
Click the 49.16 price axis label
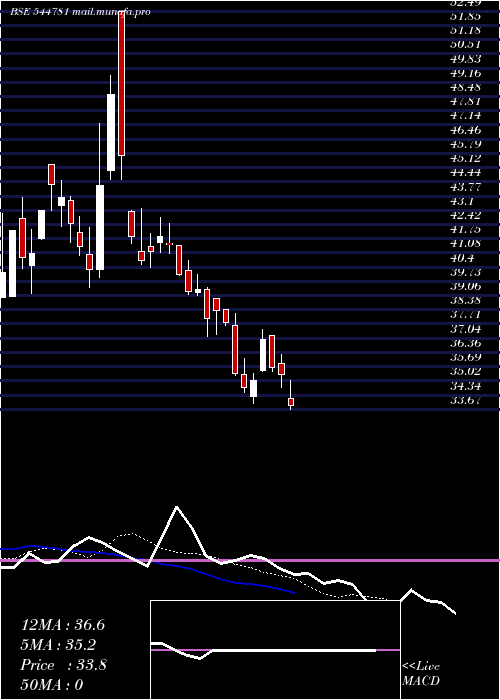(x=466, y=73)
